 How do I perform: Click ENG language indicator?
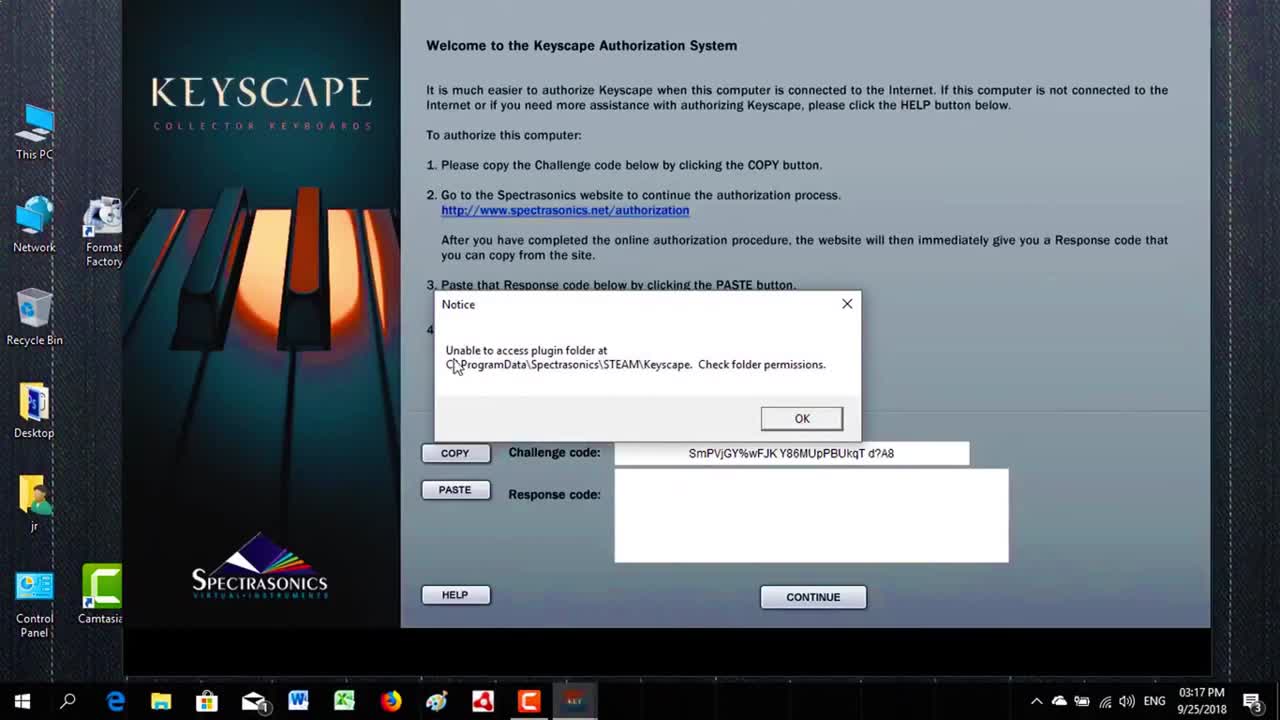[1155, 701]
